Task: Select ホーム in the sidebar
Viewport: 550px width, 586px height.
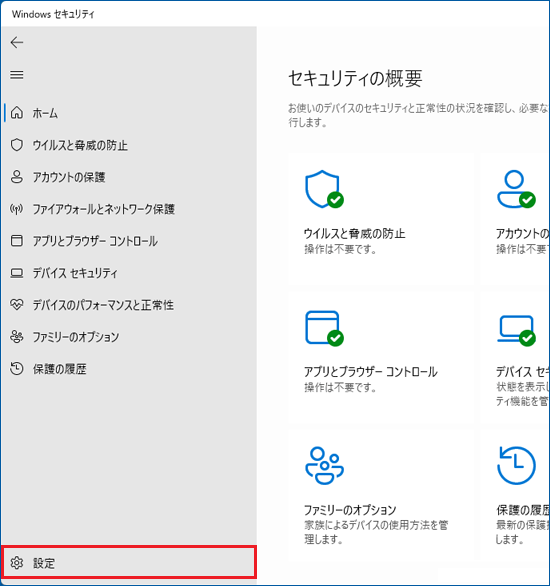Action: [x=129, y=113]
